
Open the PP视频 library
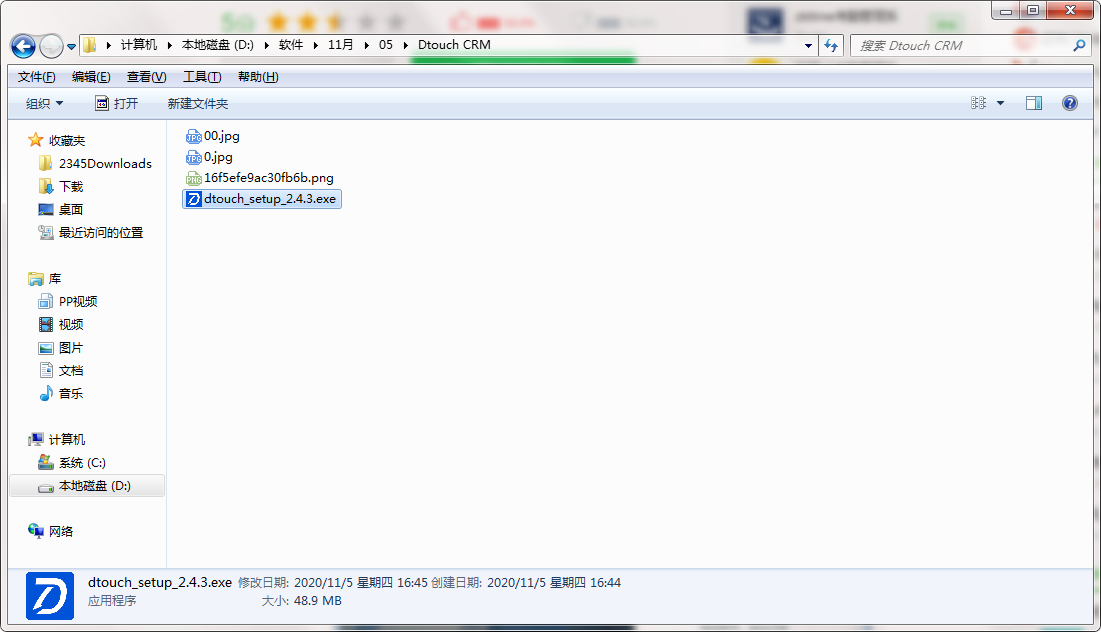point(78,301)
